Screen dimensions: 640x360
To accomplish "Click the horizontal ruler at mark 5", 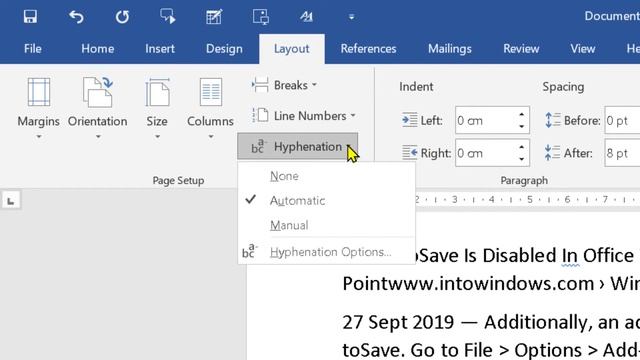I will pos(529,200).
